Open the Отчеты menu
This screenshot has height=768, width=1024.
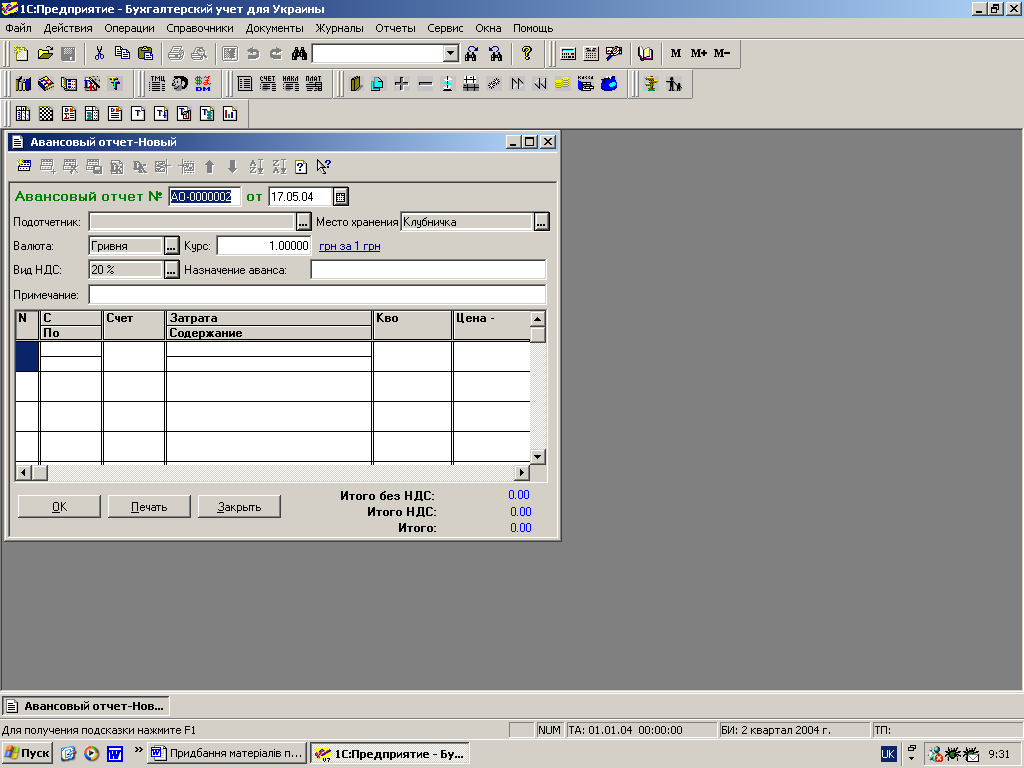pos(395,28)
